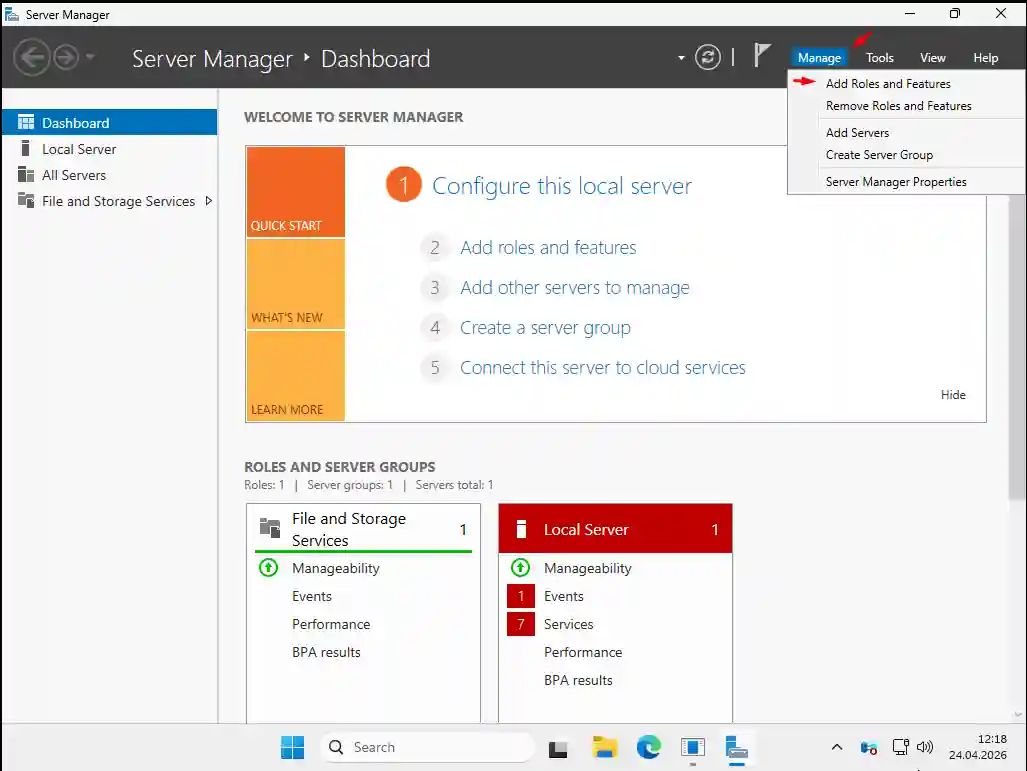The width and height of the screenshot is (1027, 771).
Task: Click the volume speaker tray icon
Action: click(x=925, y=747)
